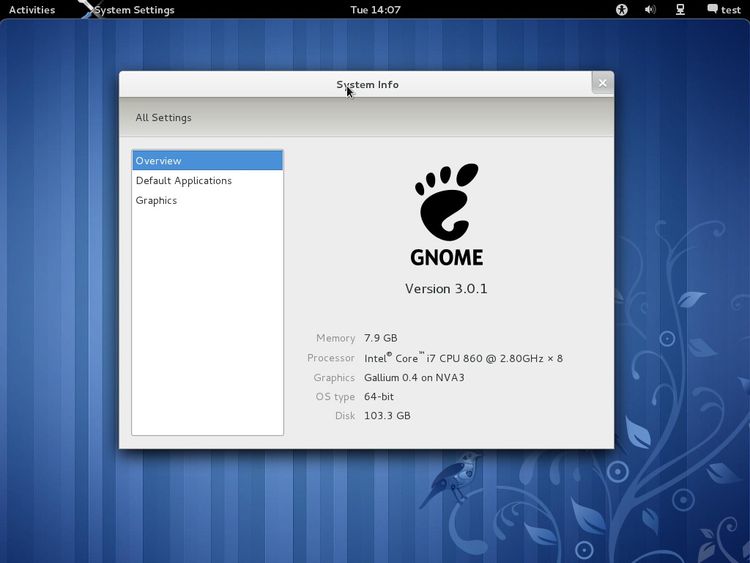Click the Intel Core i7 processor value
The width and height of the screenshot is (750, 563).
click(463, 358)
